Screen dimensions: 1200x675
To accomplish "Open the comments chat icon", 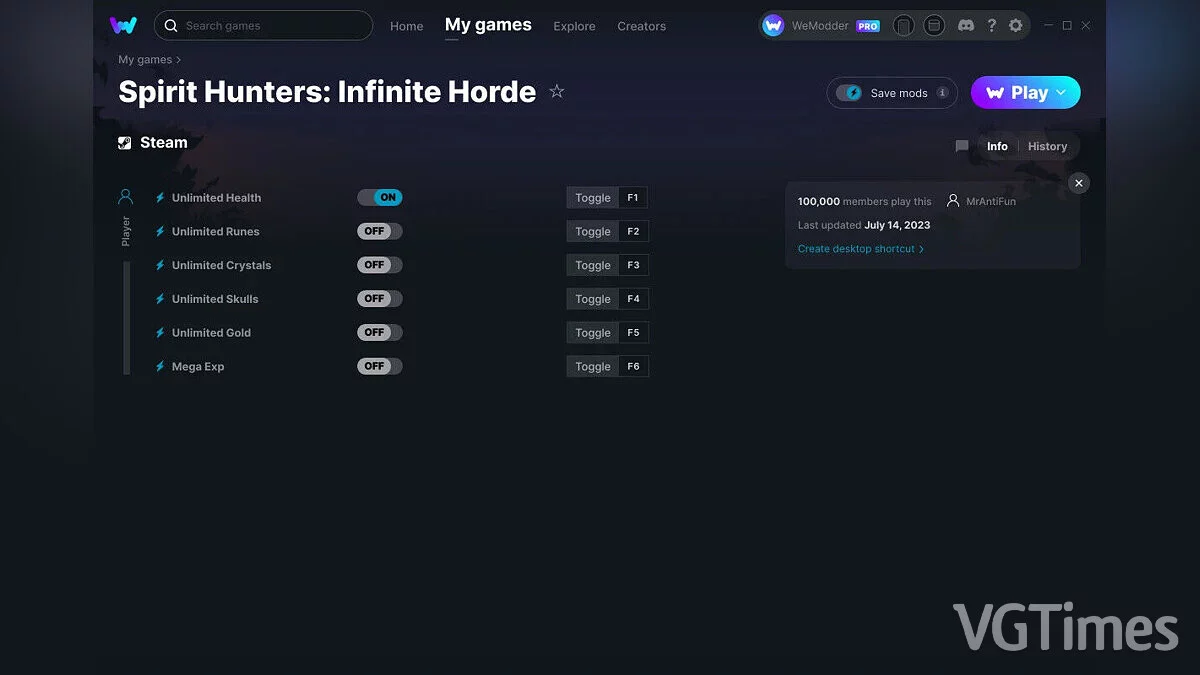I will 962,146.
